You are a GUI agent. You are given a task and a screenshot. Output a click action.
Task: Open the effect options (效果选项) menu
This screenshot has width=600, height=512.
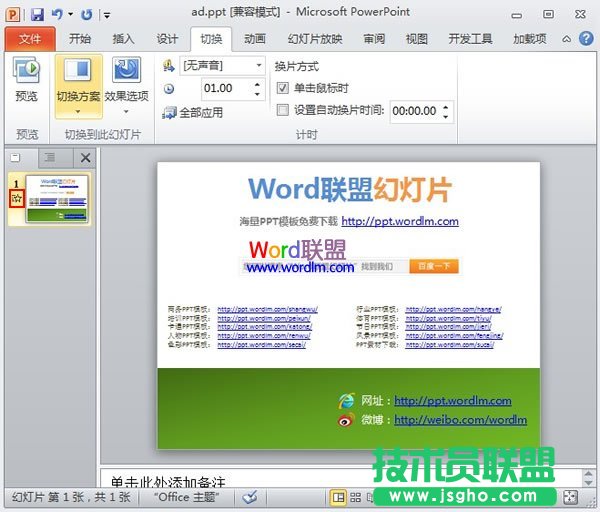[126, 82]
